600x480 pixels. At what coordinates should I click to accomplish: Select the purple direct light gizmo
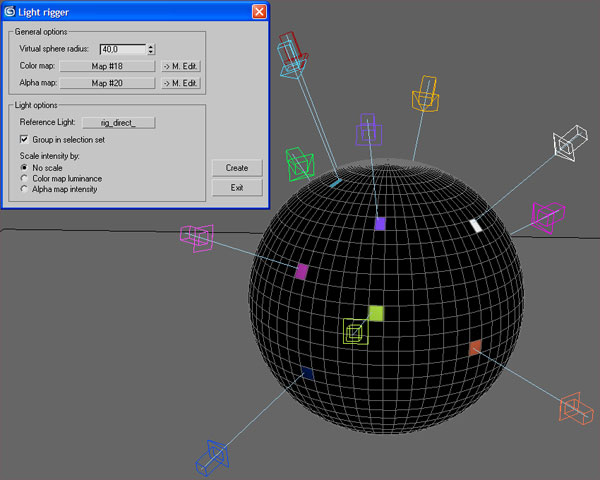point(368,129)
